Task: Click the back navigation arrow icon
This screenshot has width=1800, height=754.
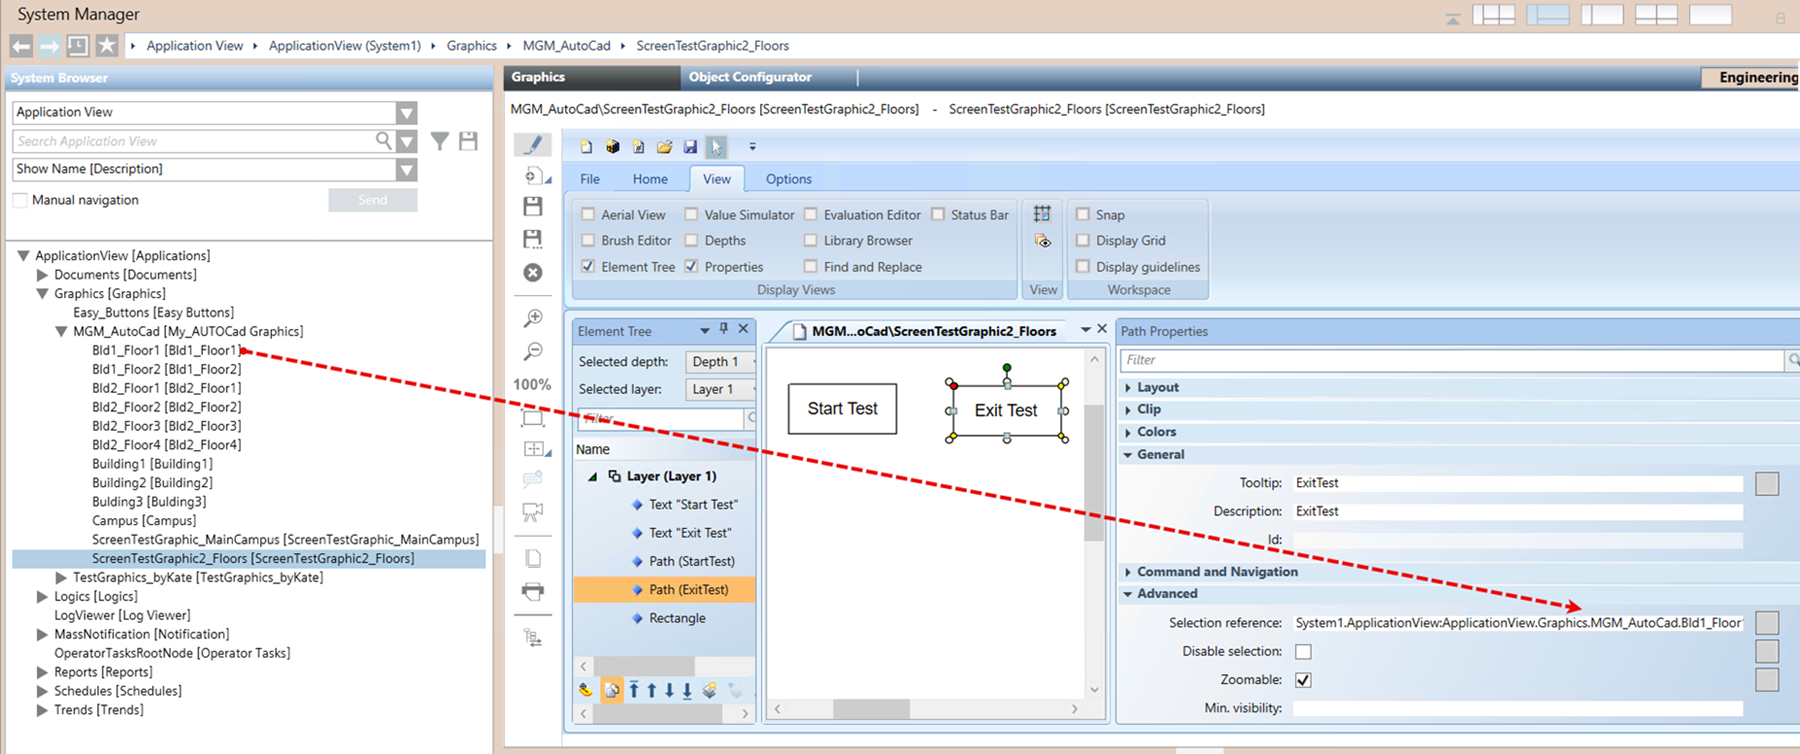Action: pos(21,46)
